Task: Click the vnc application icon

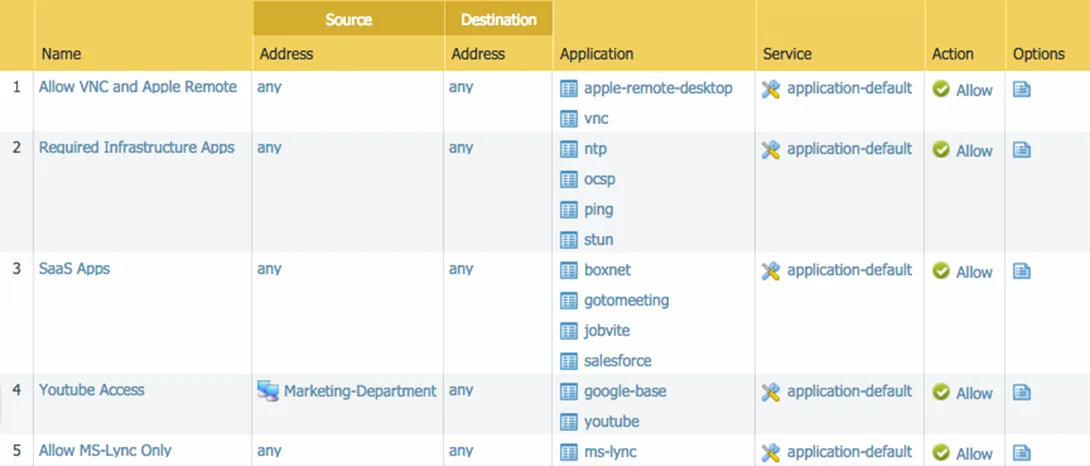Action: (x=569, y=119)
